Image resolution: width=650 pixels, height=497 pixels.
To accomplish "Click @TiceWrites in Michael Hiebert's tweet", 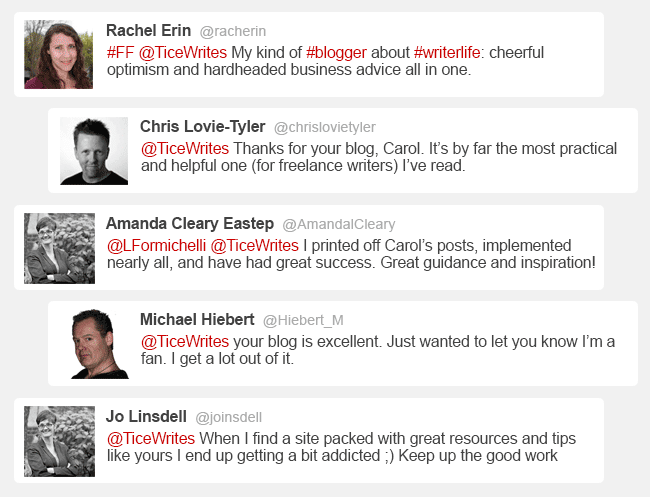I will [x=185, y=341].
